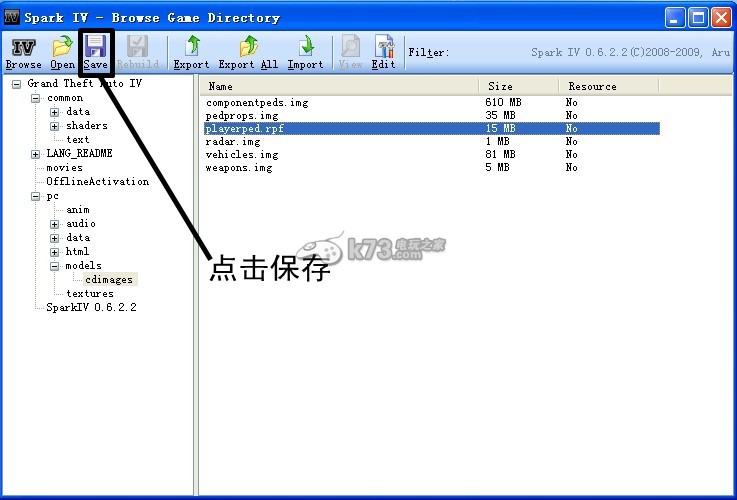Screen dimensions: 737x500
Task: Expand the audio folder node
Action: (56, 224)
